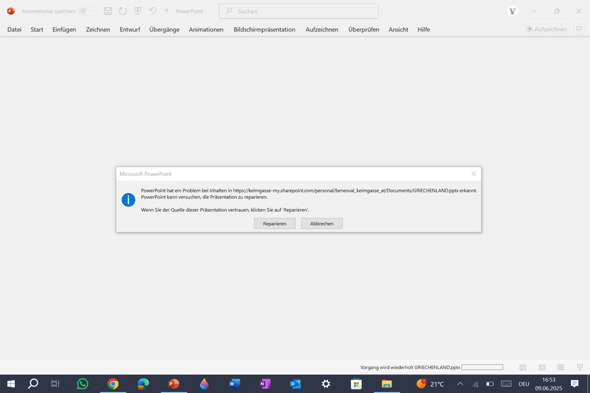Viewport: 590px width, 393px height.
Task: Open the user account avatar
Action: point(512,11)
